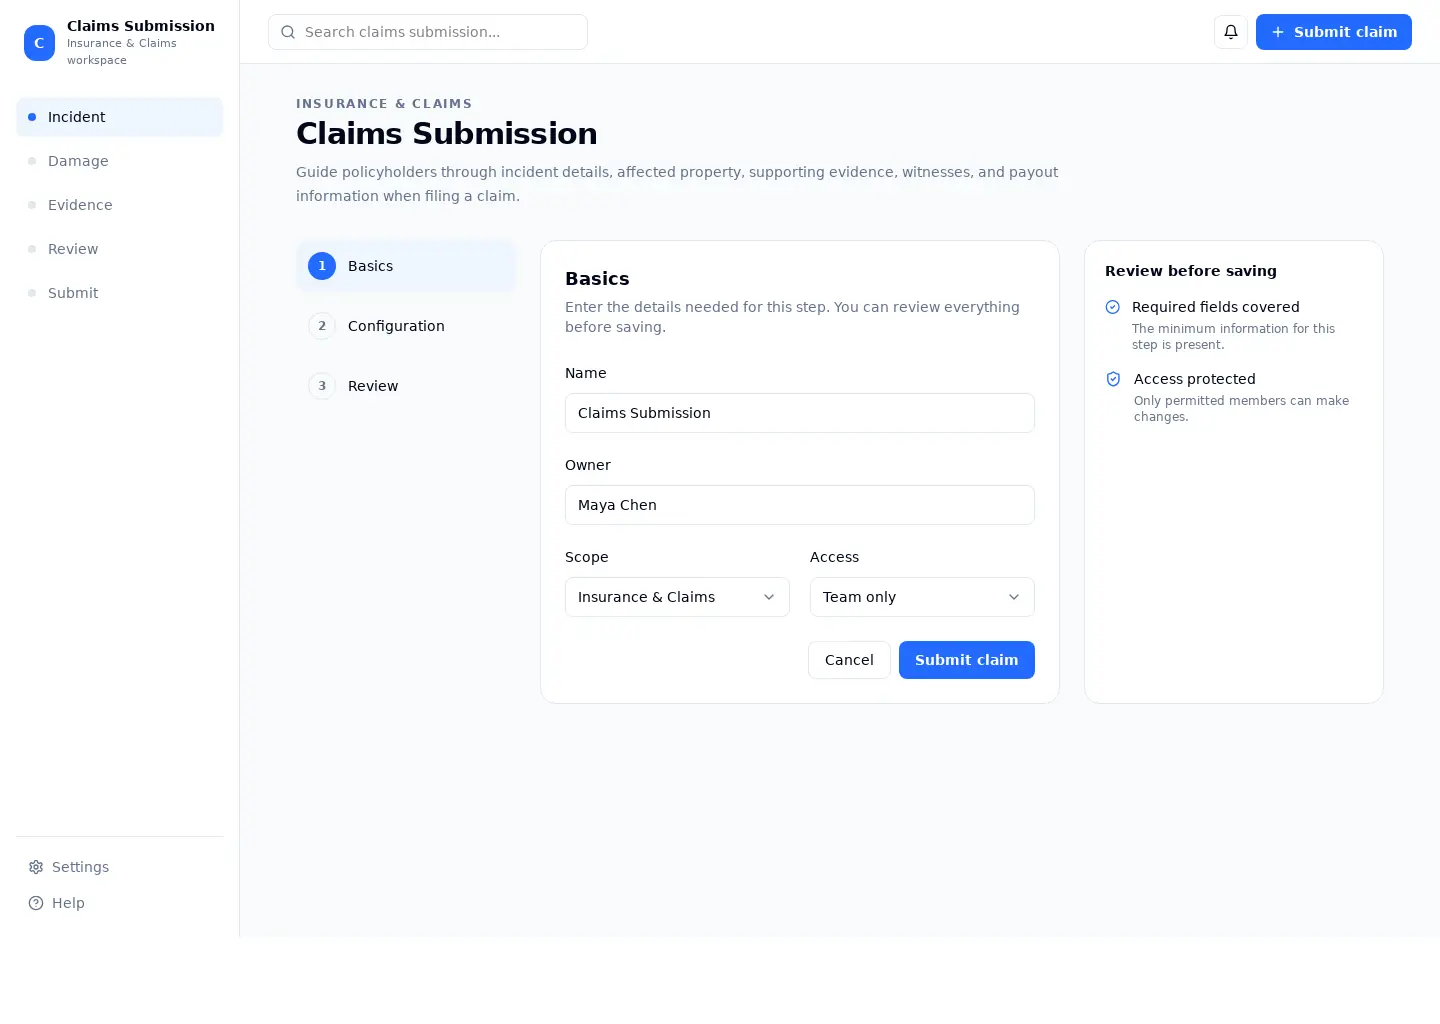This screenshot has height=1024, width=1440.
Task: Click 'The minimum information for this step' text
Action: pyautogui.click(x=1233, y=336)
